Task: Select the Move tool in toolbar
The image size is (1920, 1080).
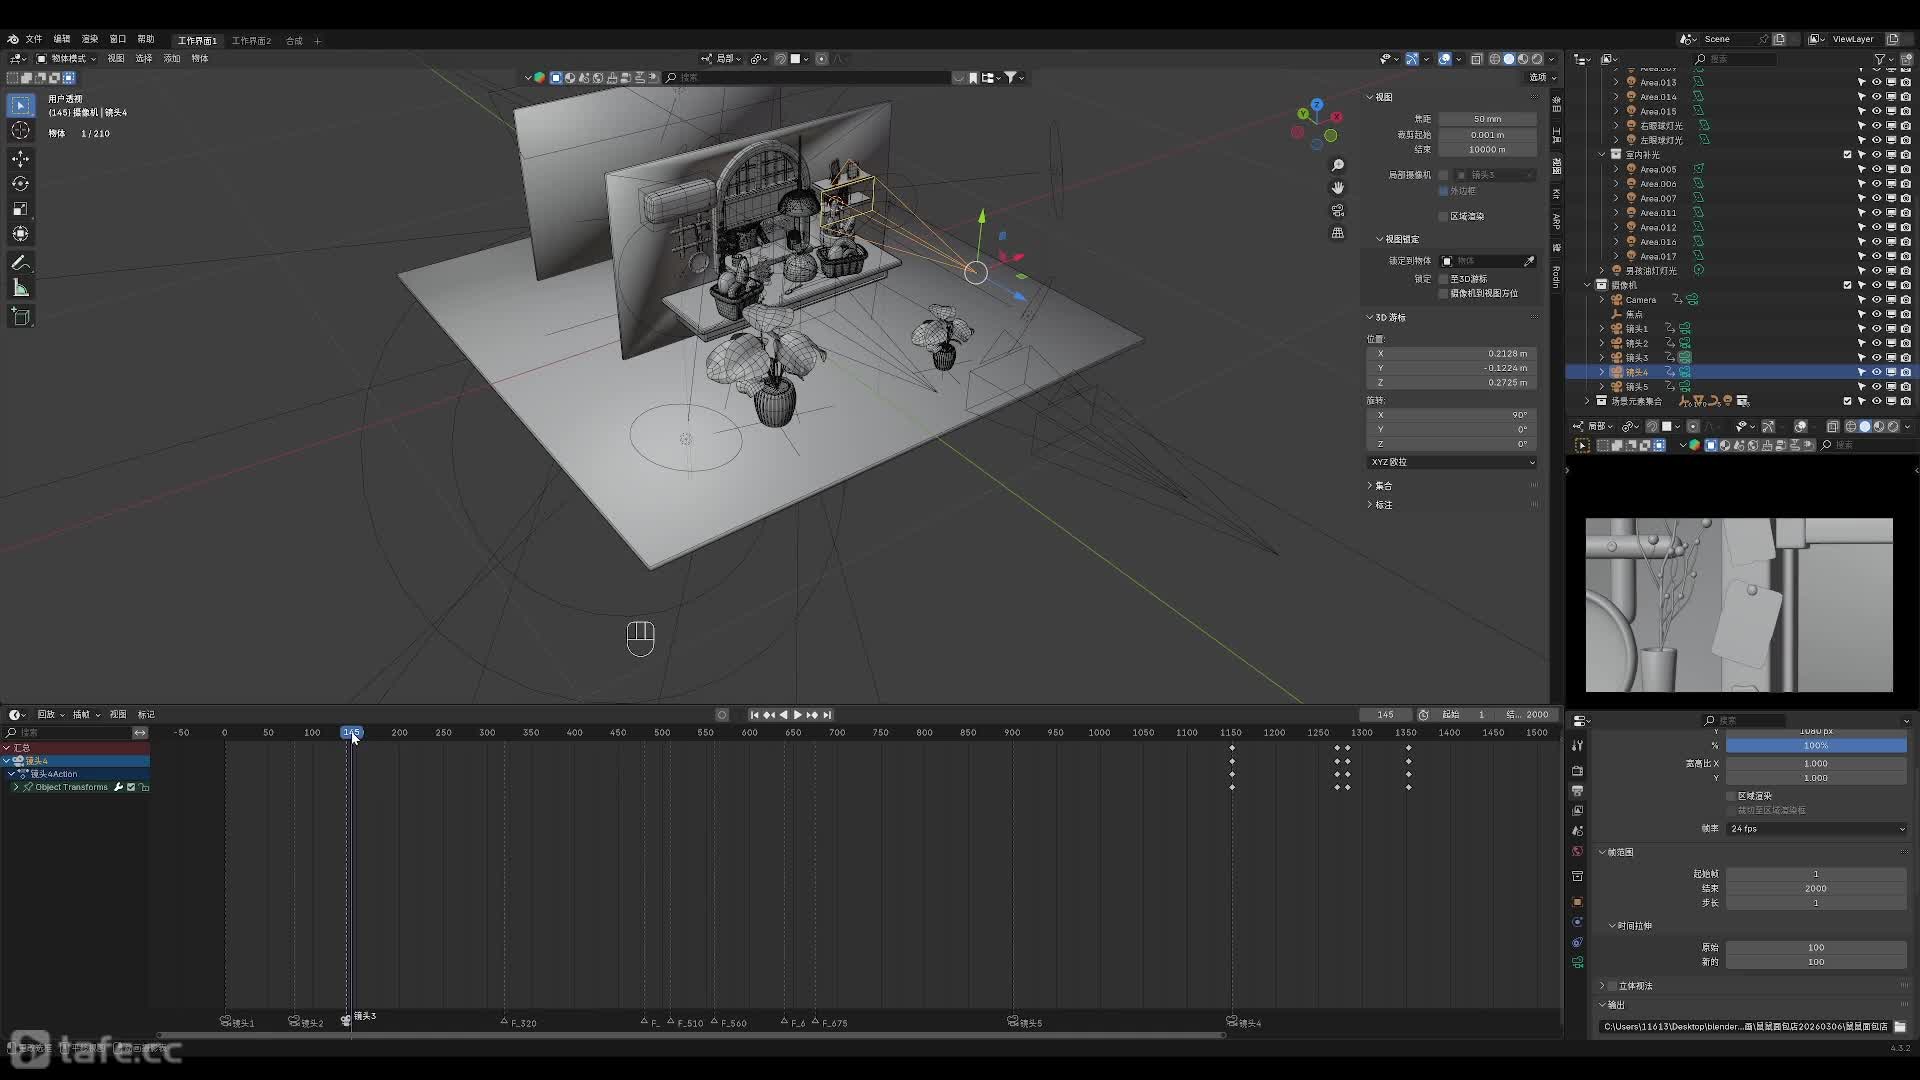Action: point(20,159)
